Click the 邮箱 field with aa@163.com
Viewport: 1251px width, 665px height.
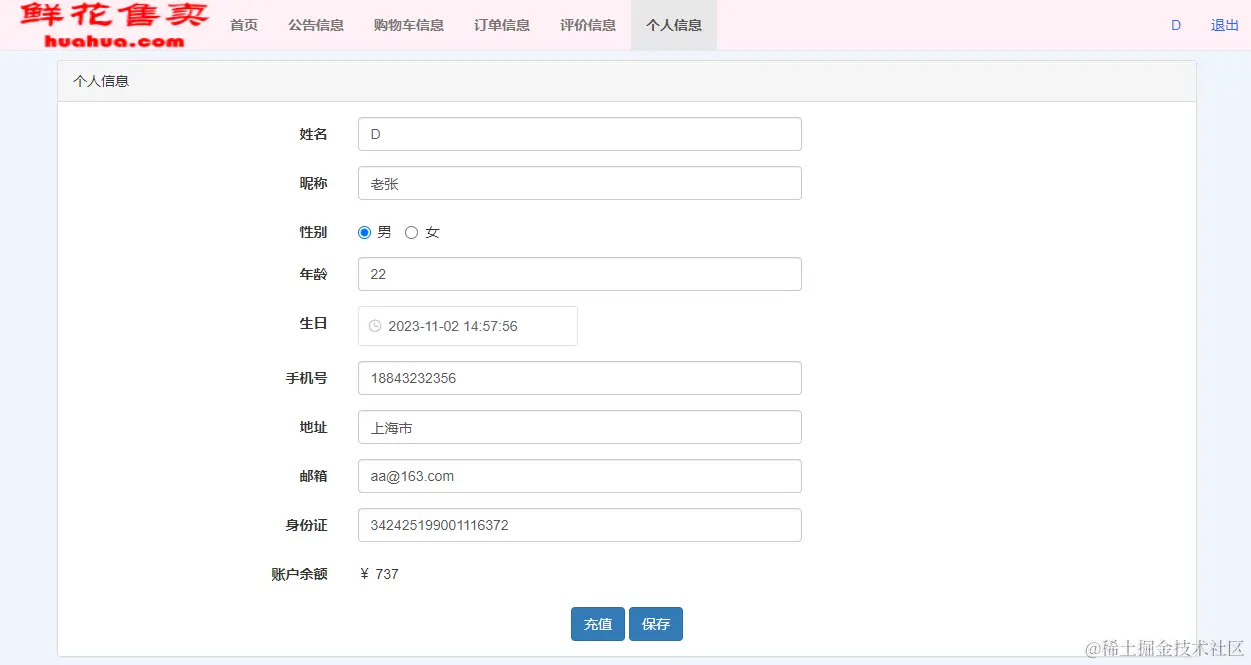[580, 476]
